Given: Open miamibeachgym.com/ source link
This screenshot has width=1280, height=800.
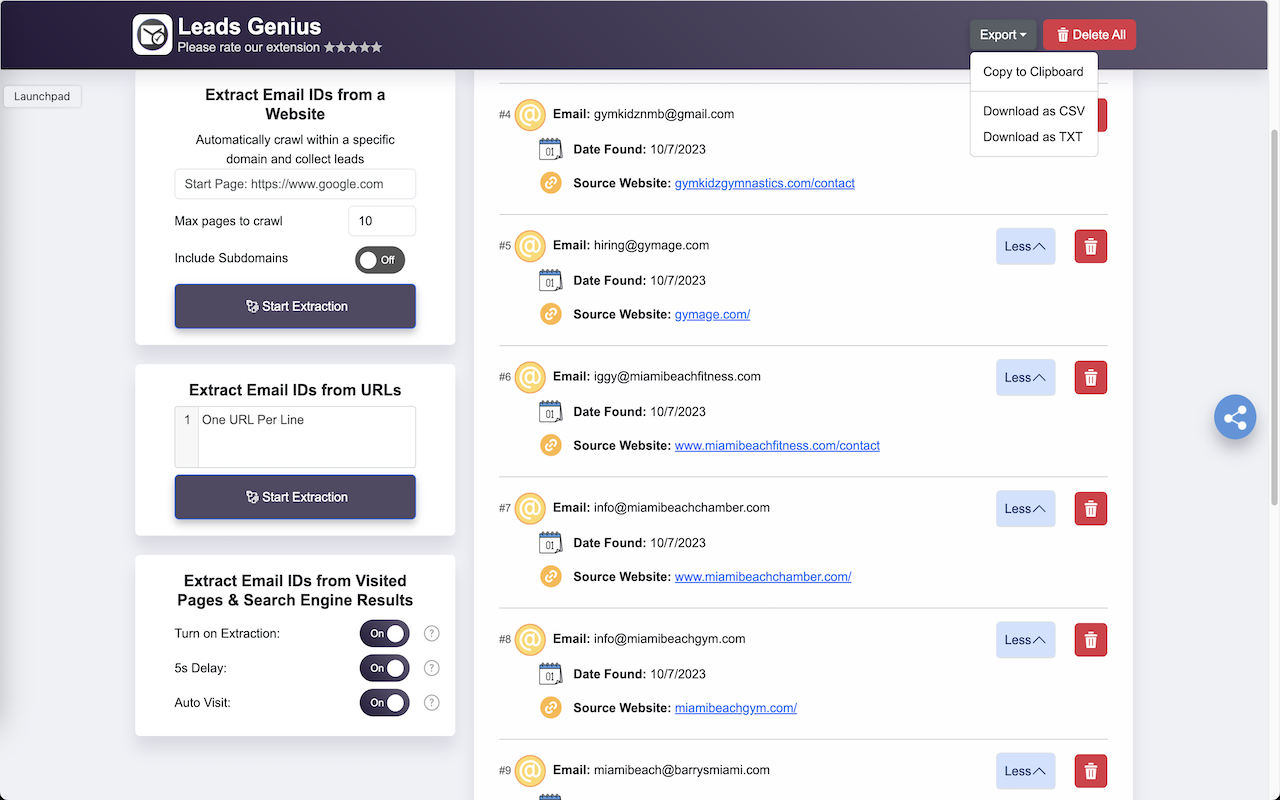Looking at the screenshot, I should click(736, 707).
